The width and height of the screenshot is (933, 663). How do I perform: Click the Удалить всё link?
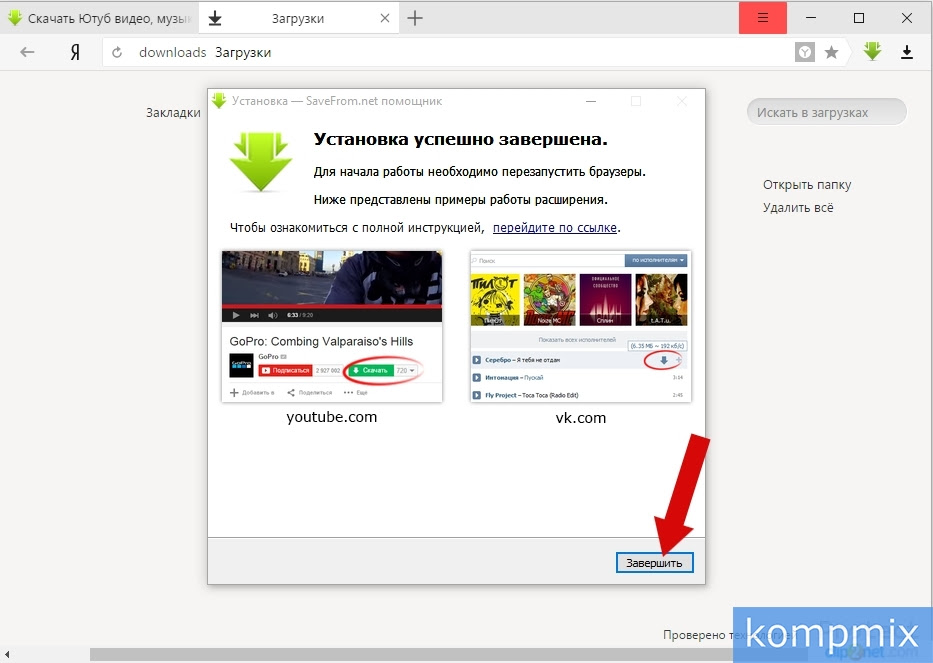(798, 207)
